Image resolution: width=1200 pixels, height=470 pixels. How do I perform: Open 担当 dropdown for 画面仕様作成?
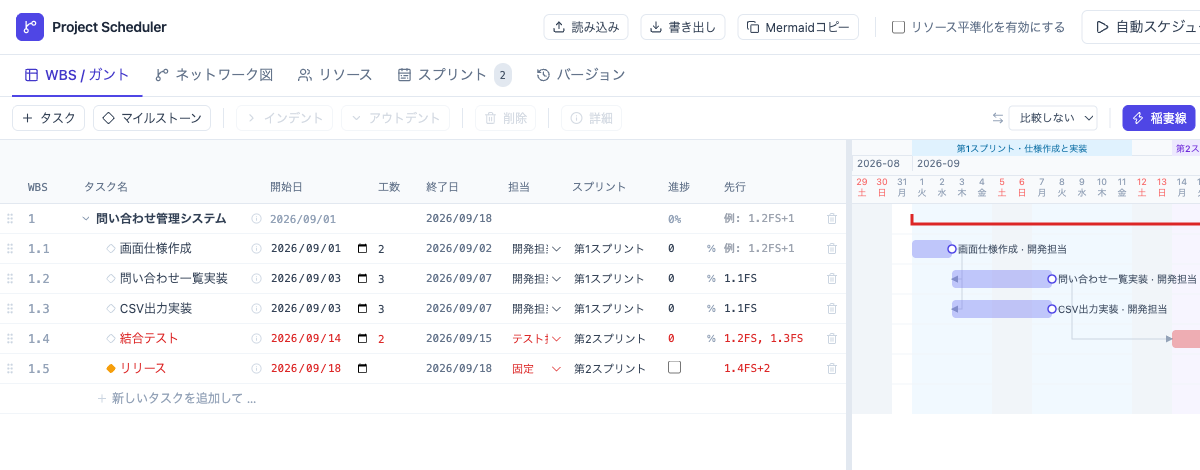point(536,249)
